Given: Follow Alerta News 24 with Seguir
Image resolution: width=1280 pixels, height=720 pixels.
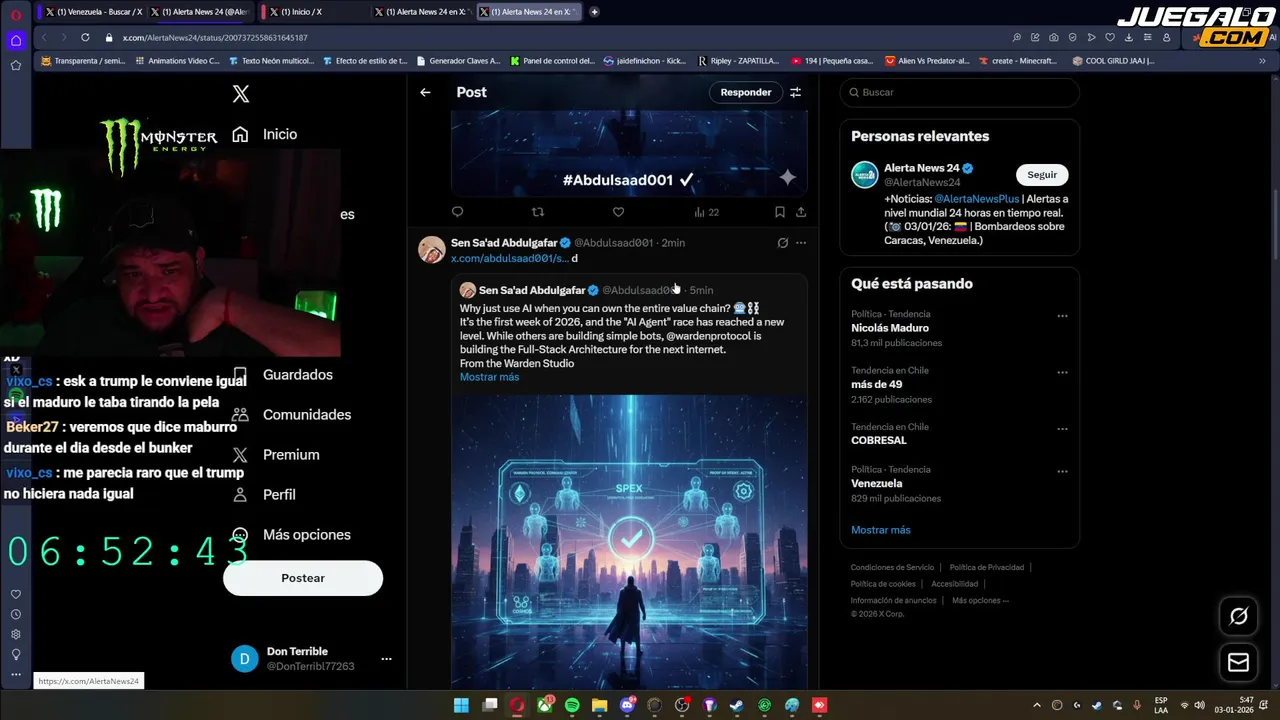Looking at the screenshot, I should tap(1042, 174).
